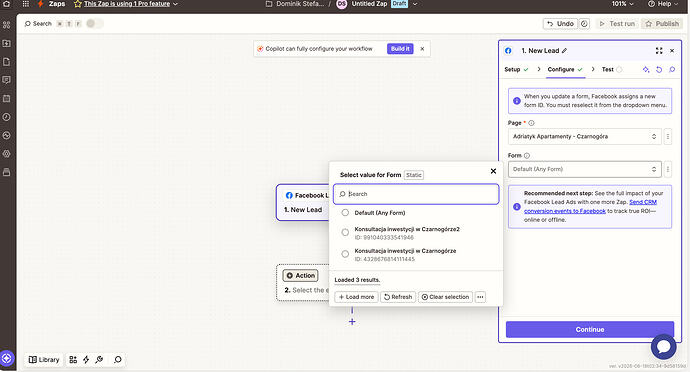Click the tools icon in bottom toolbar
690x372 pixels.
99,360
